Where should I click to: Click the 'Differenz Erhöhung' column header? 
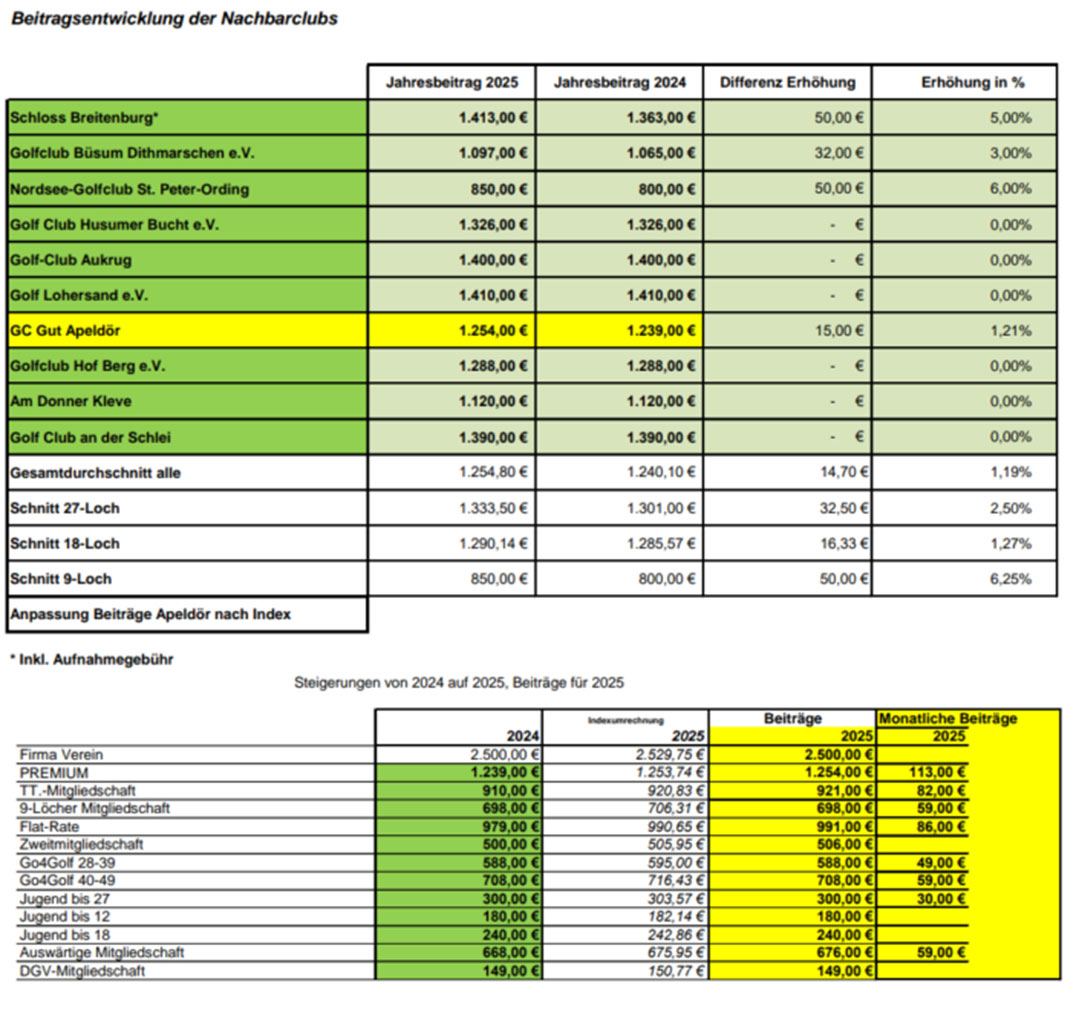[787, 83]
